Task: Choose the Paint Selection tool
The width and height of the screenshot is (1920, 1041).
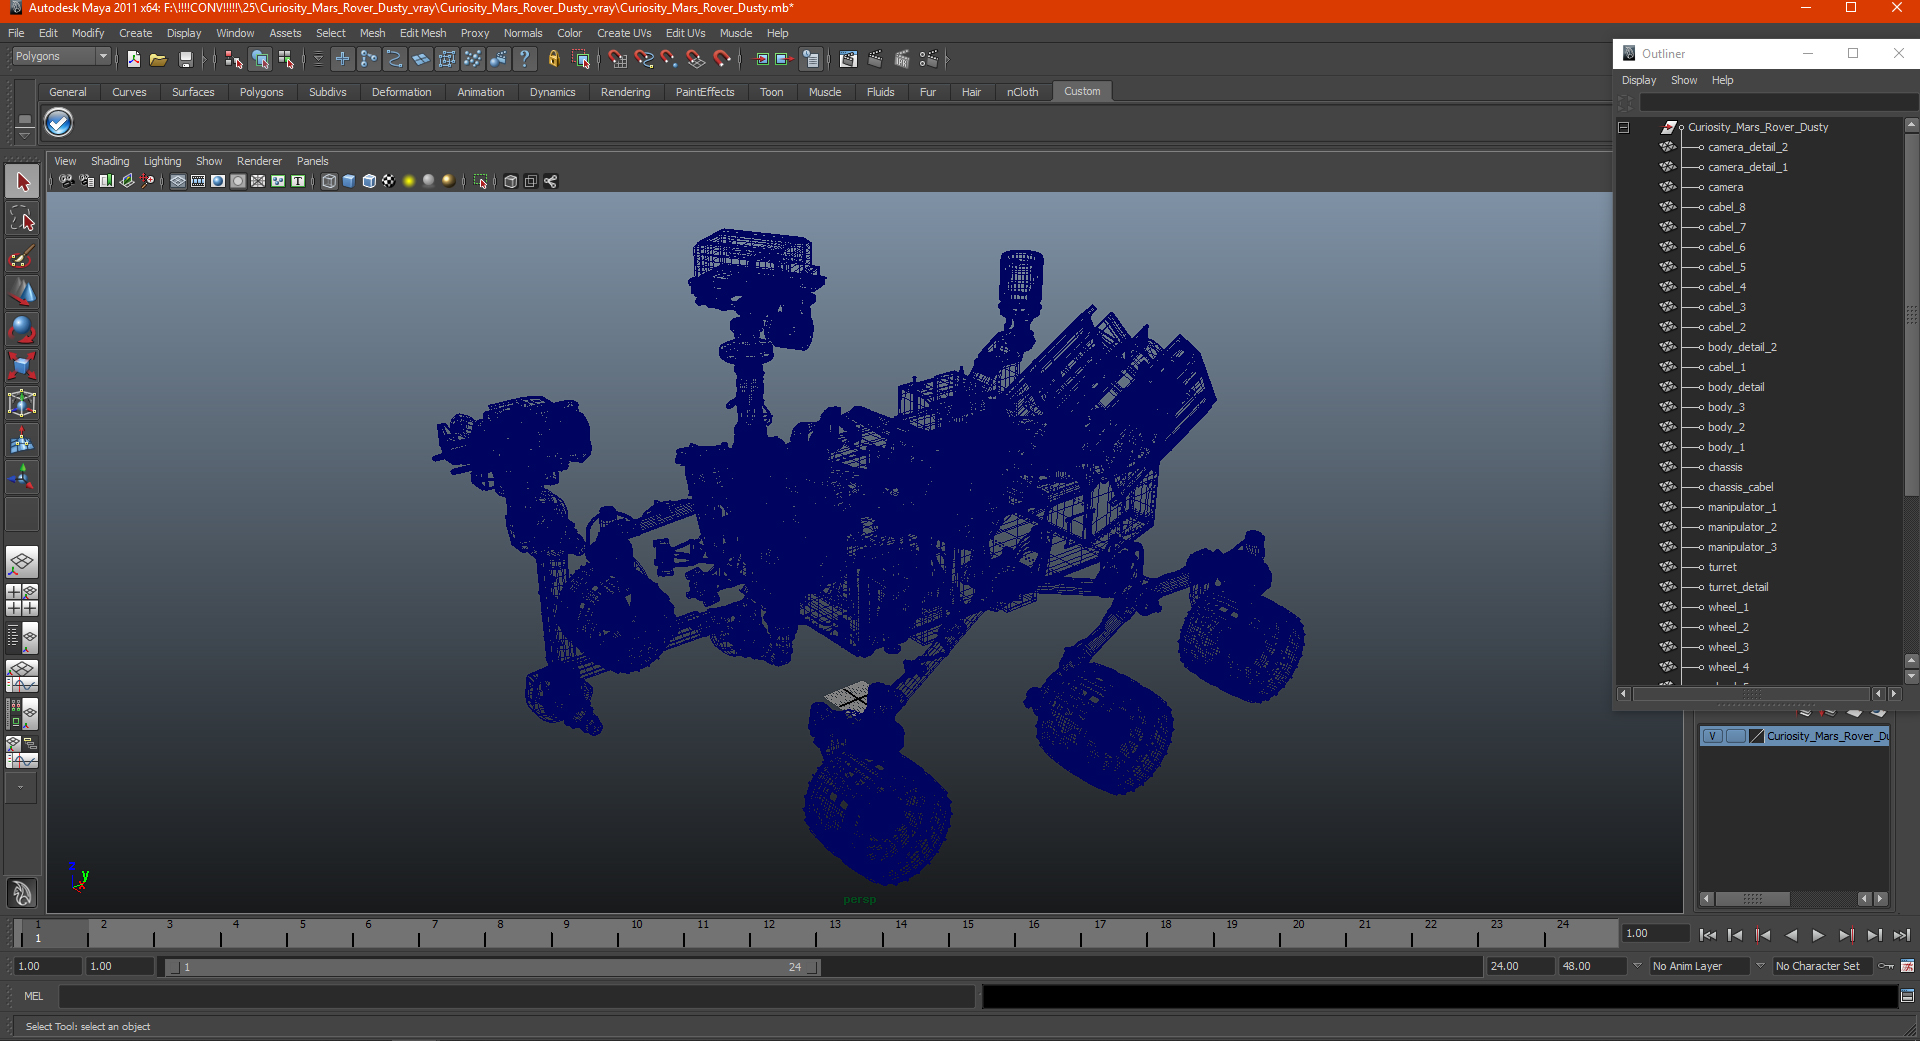Action: pyautogui.click(x=22, y=256)
